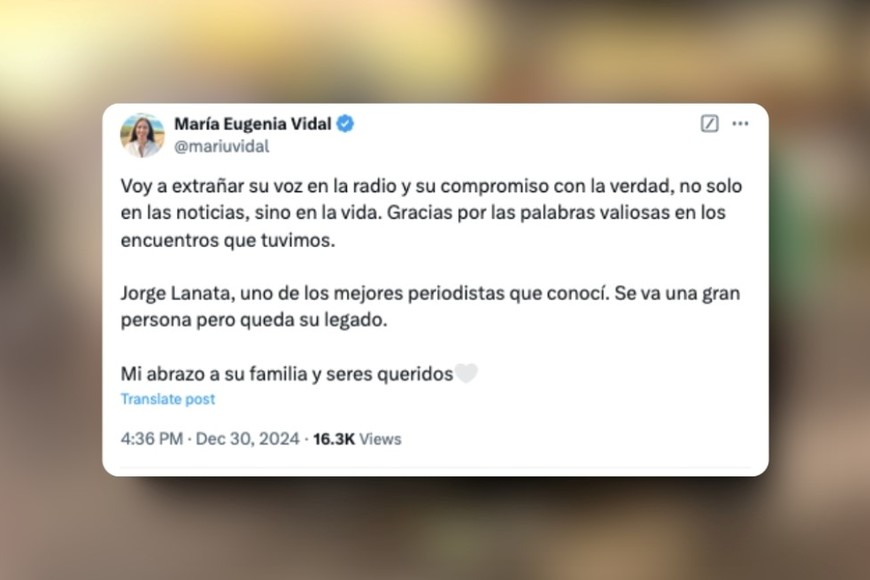Click the blurred background above the post card
Image resolution: width=870 pixels, height=580 pixels.
[x=435, y=50]
